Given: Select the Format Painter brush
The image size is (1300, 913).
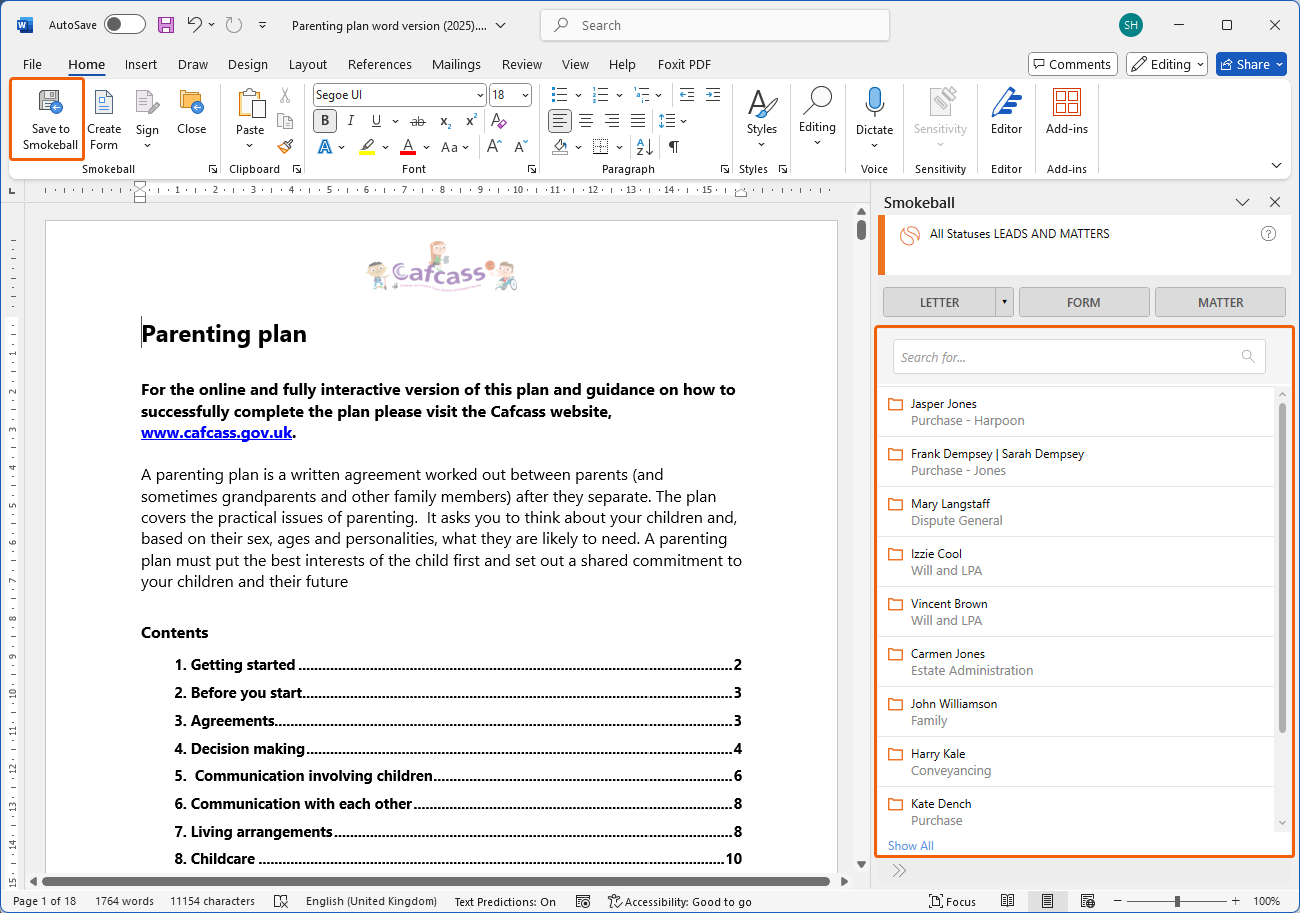Looking at the screenshot, I should click(285, 146).
